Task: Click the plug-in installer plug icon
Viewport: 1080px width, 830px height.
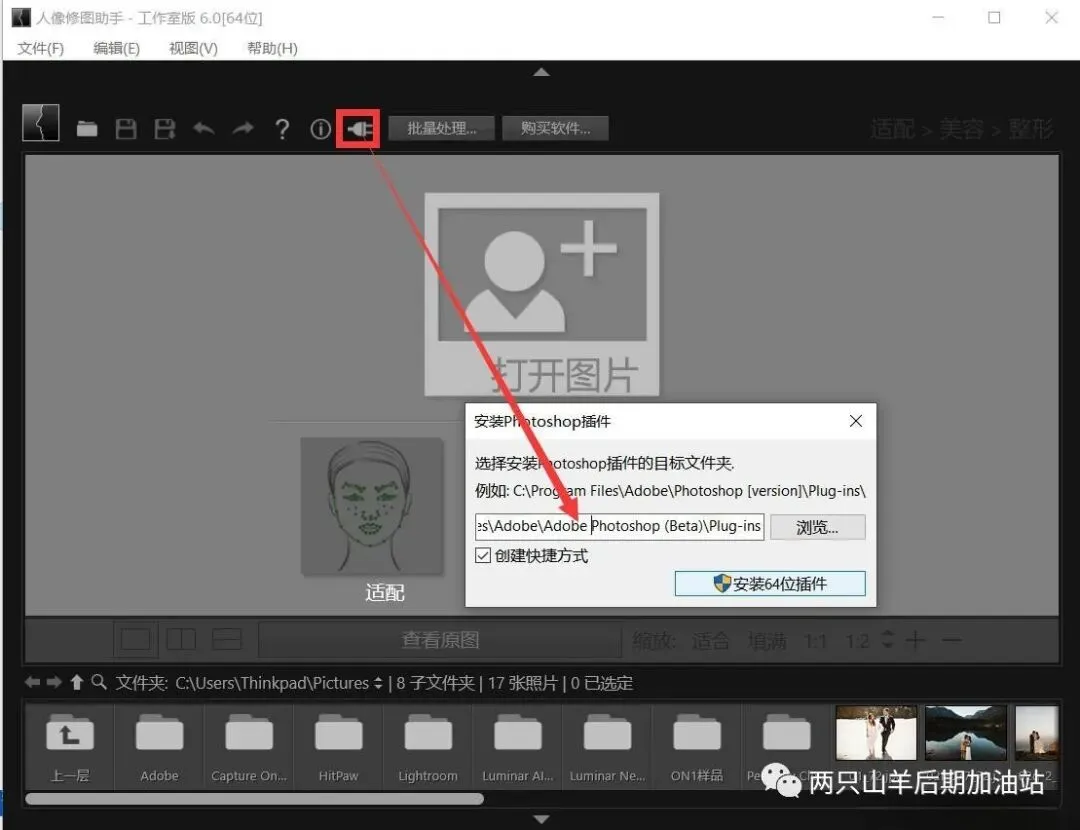Action: 359,129
